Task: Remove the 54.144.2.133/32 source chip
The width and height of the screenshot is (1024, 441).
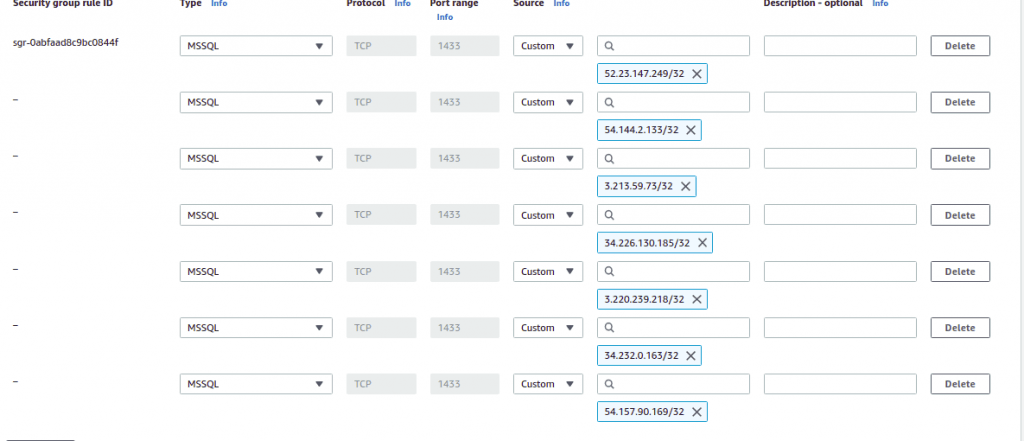Action: coord(690,130)
